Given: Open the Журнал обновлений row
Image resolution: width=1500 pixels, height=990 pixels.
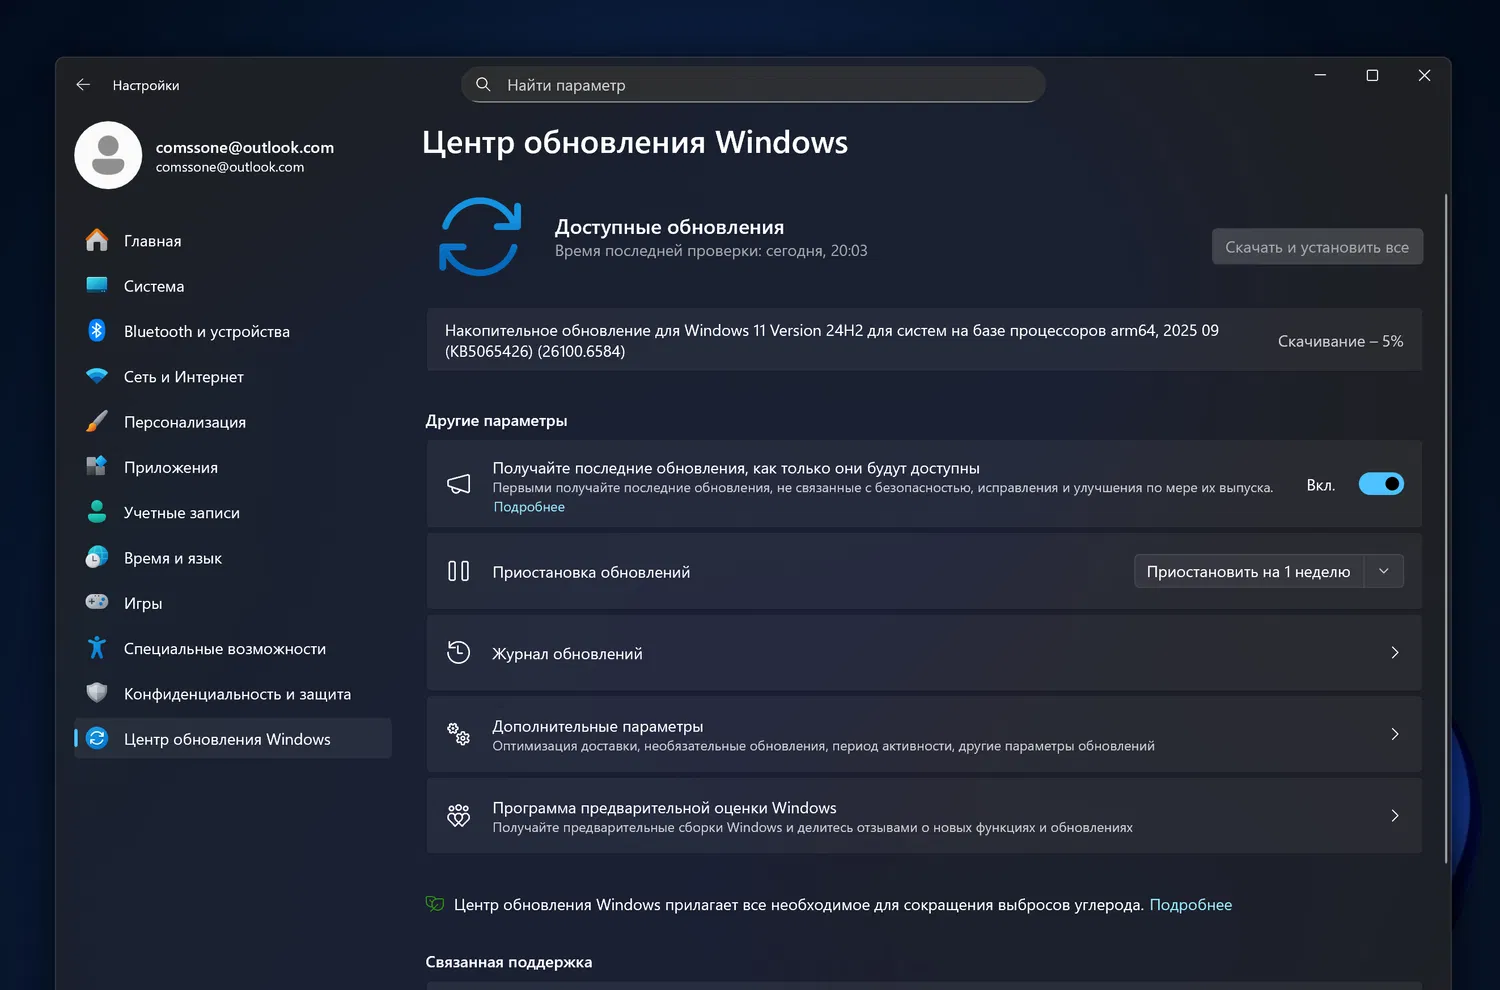Looking at the screenshot, I should click(924, 652).
